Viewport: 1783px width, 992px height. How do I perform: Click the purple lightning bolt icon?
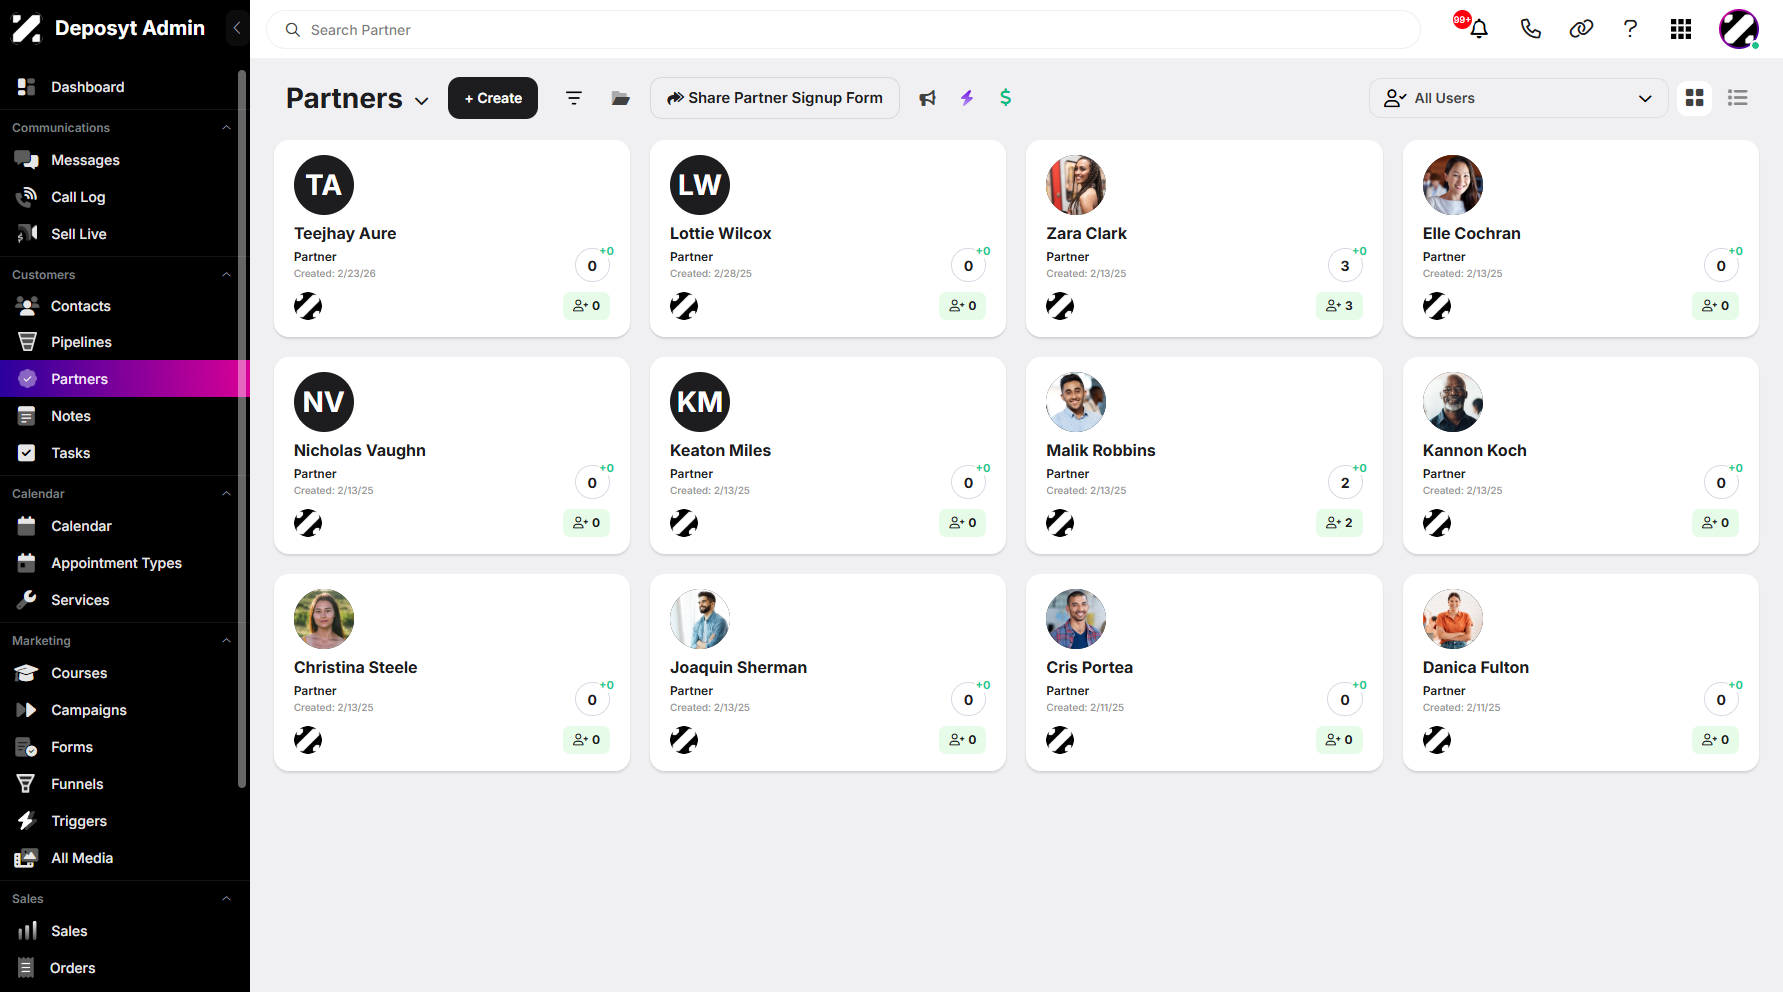coord(967,98)
